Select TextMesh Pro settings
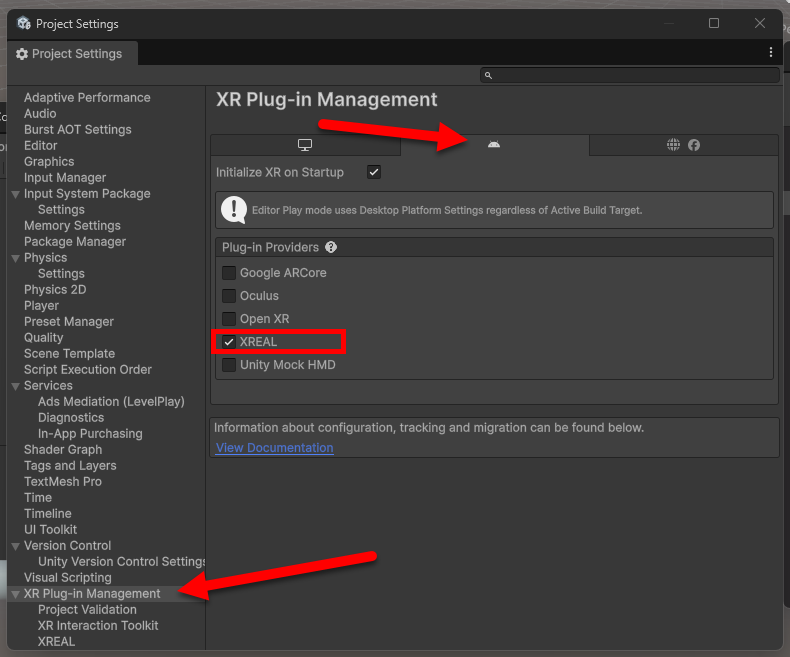 [x=63, y=482]
